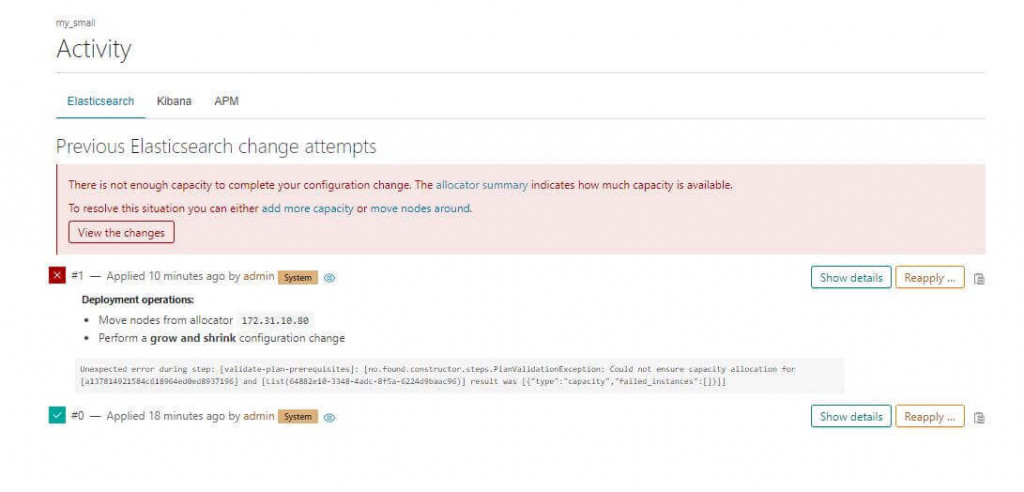Switch to the Elasticsearch tab
1024x492 pixels.
(101, 101)
